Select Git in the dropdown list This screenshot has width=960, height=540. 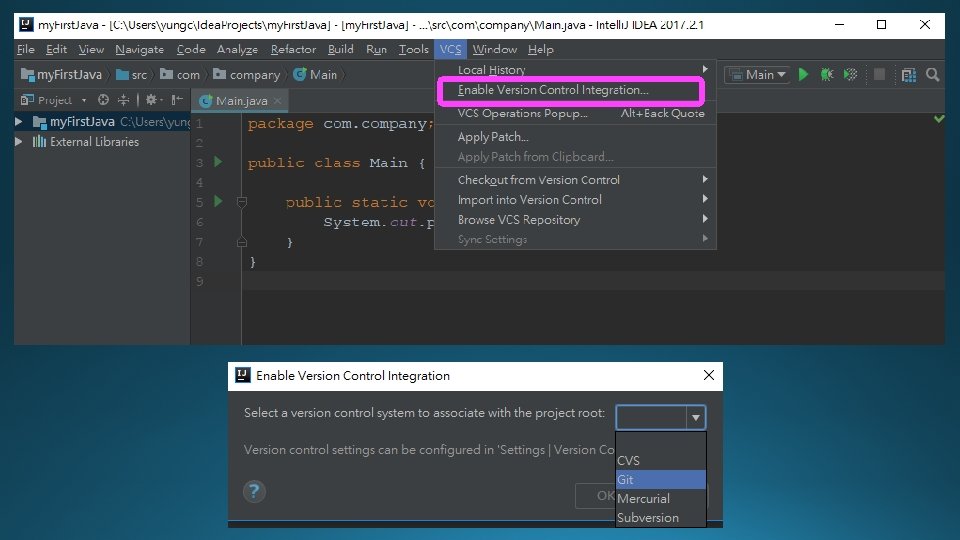point(661,479)
